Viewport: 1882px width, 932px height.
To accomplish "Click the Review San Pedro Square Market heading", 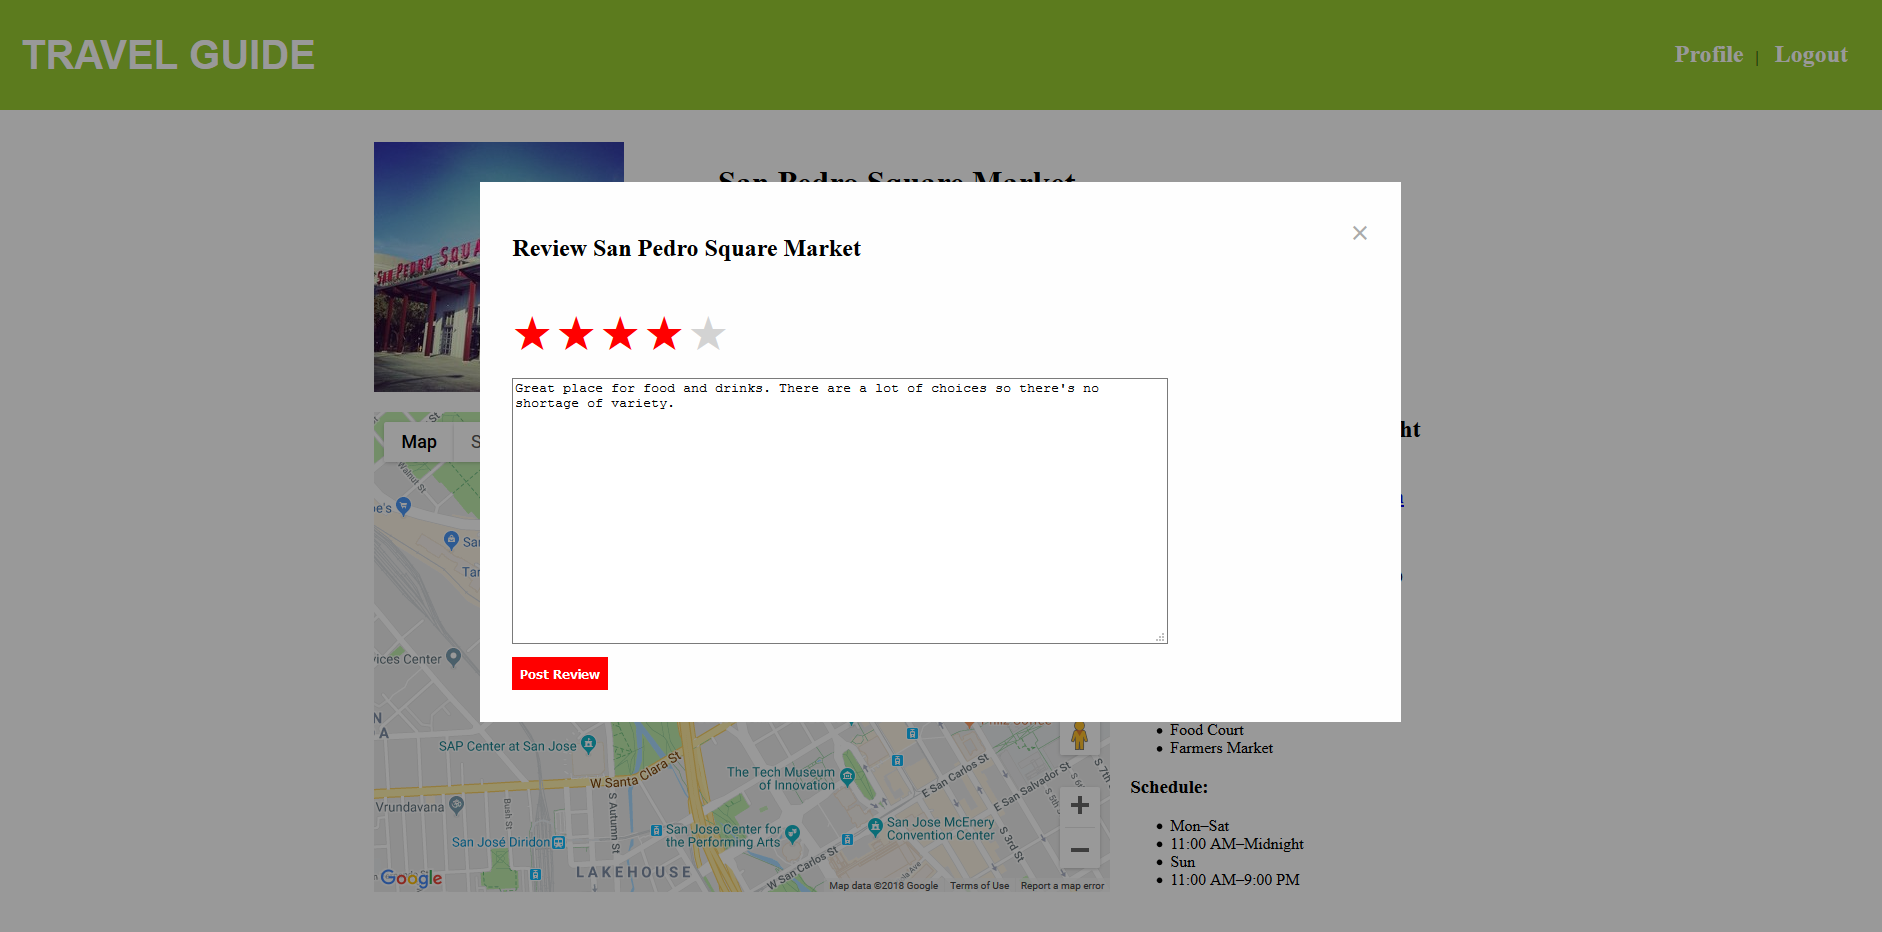I will (686, 248).
